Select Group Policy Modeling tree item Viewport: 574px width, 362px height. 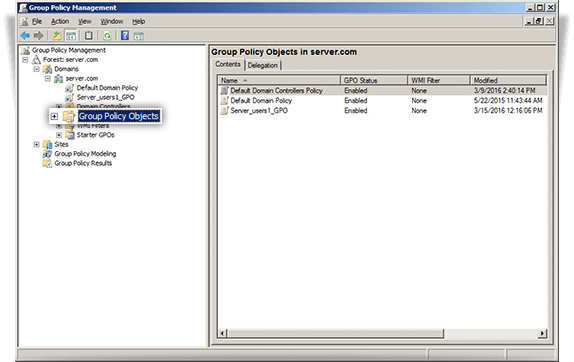85,154
